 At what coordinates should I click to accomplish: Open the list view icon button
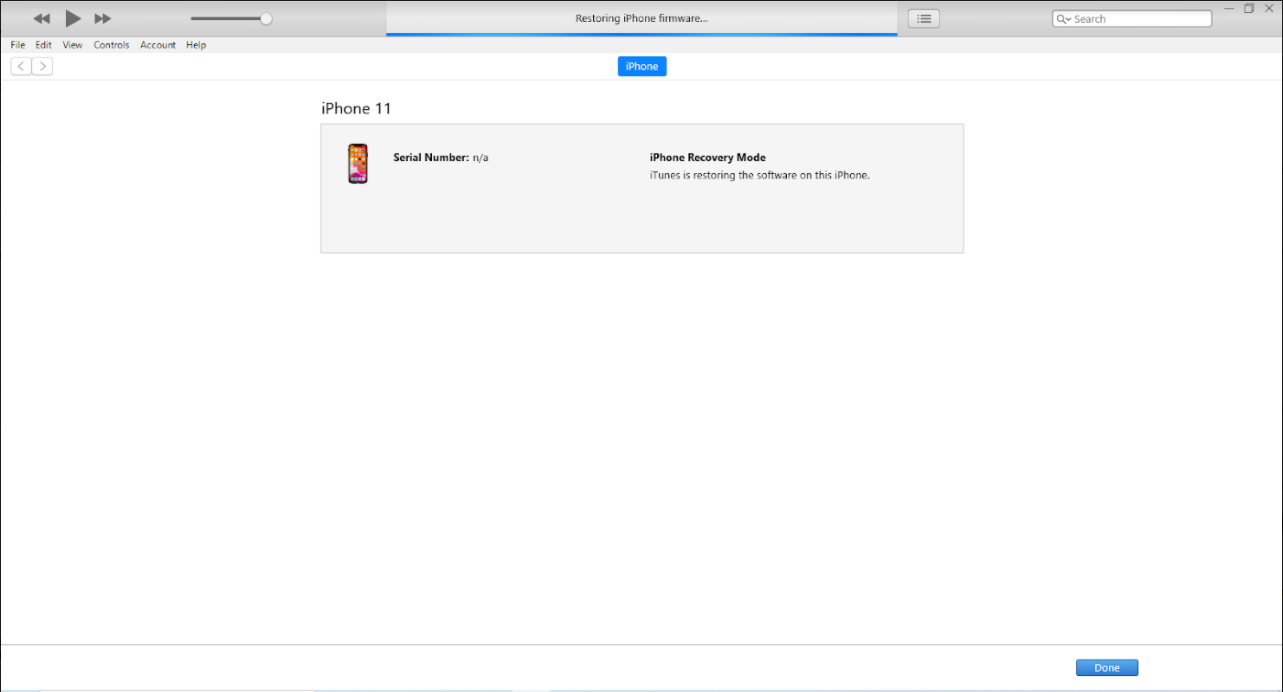tap(924, 18)
